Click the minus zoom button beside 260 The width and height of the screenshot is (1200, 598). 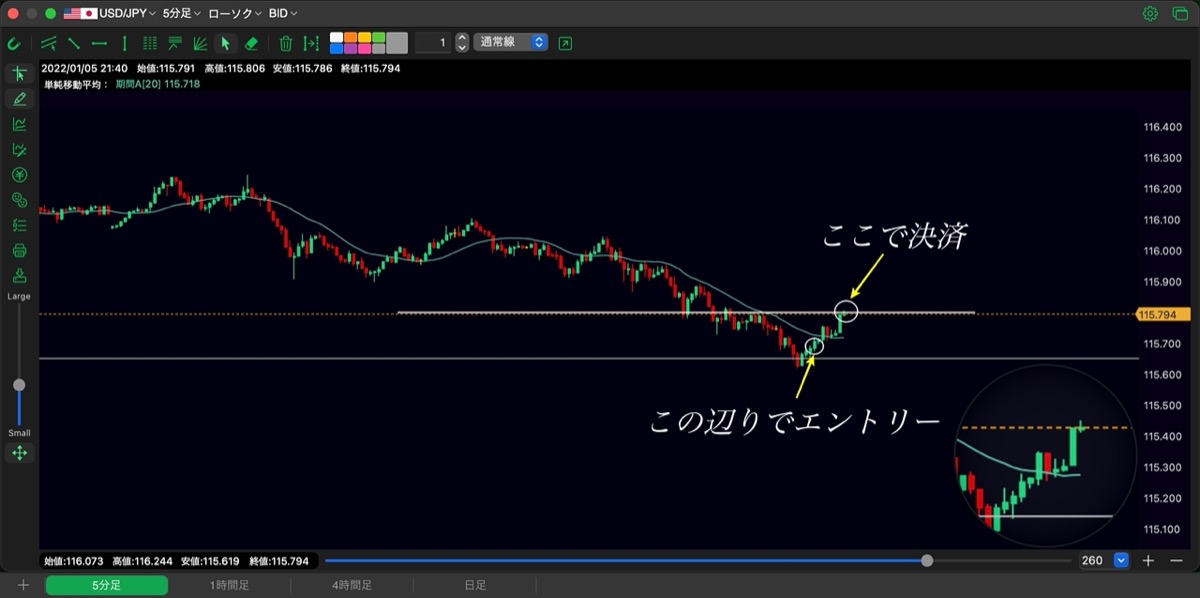1176,561
